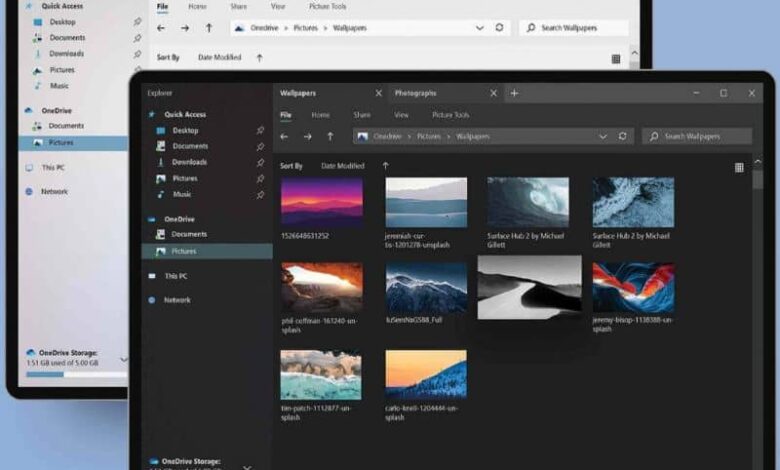The width and height of the screenshot is (780, 470).
Task: Close the Wallpapers tab
Action: pyautogui.click(x=379, y=93)
